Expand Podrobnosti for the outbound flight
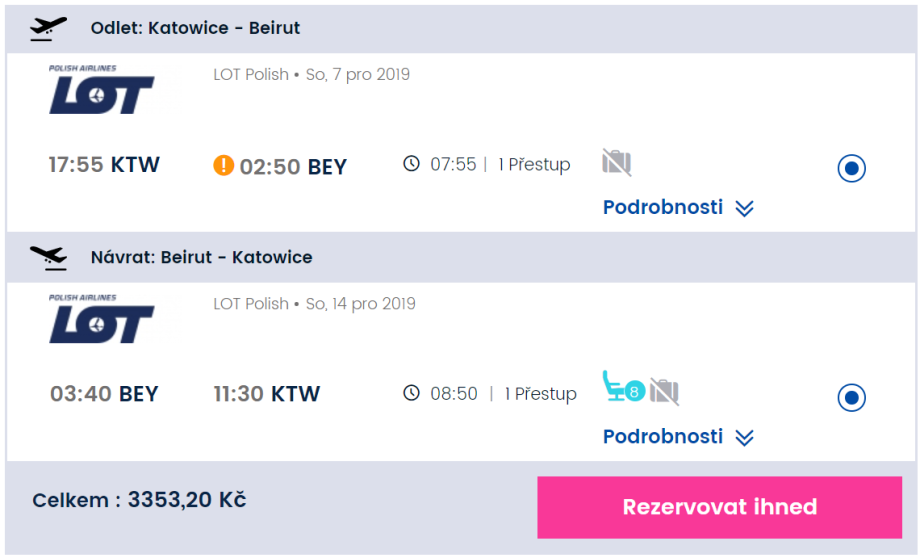This screenshot has height=558, width=920. [x=663, y=207]
